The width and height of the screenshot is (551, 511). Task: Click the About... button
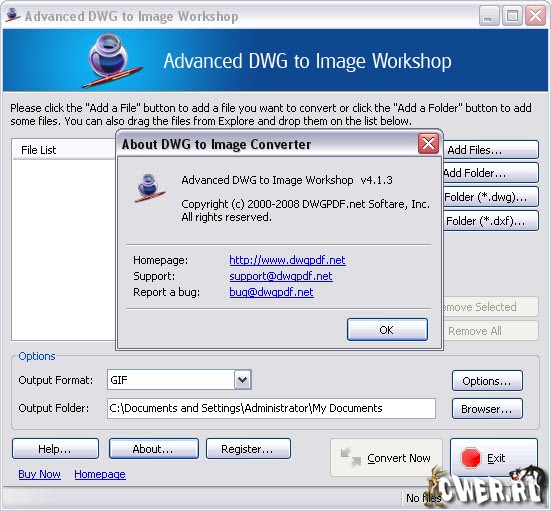(154, 449)
